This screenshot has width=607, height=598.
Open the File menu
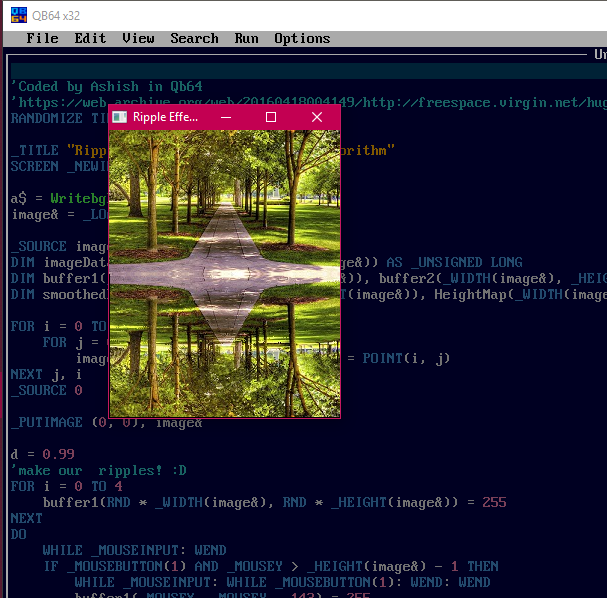click(x=42, y=38)
